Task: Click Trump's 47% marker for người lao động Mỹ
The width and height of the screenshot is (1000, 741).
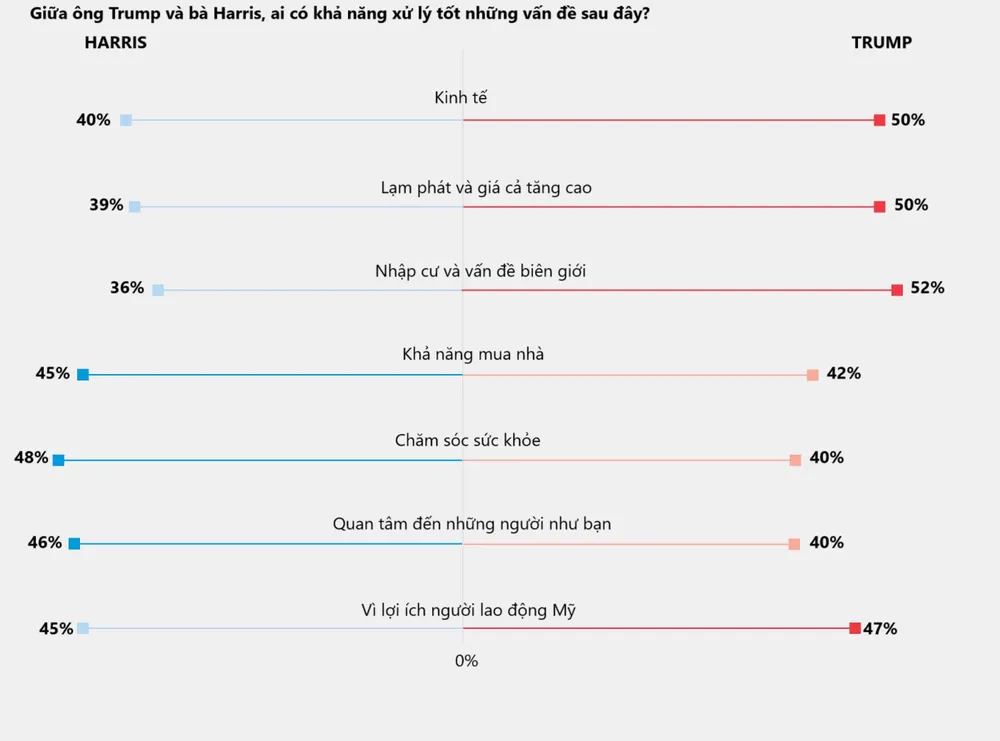Action: coord(855,628)
